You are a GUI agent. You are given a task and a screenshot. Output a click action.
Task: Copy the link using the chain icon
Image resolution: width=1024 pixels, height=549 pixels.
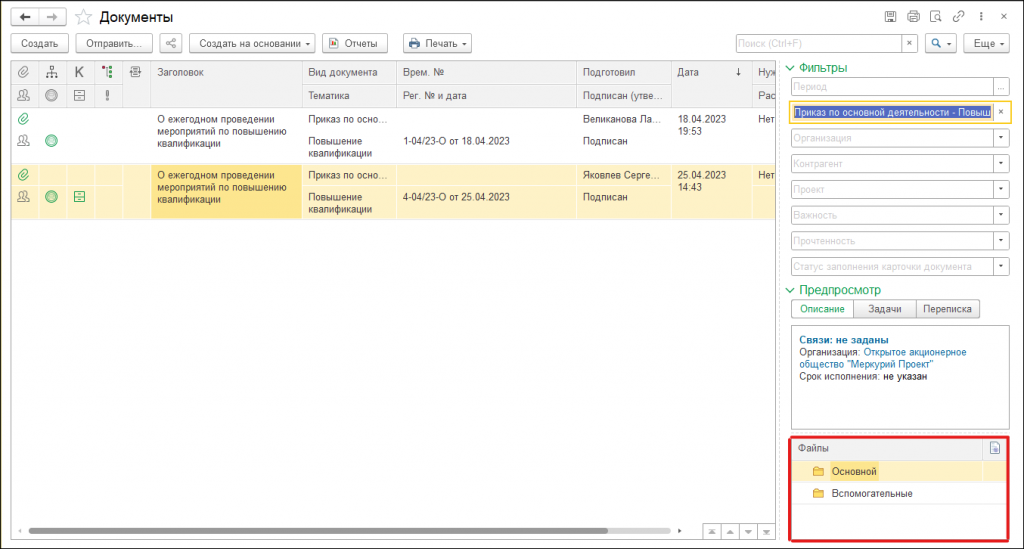click(x=958, y=17)
